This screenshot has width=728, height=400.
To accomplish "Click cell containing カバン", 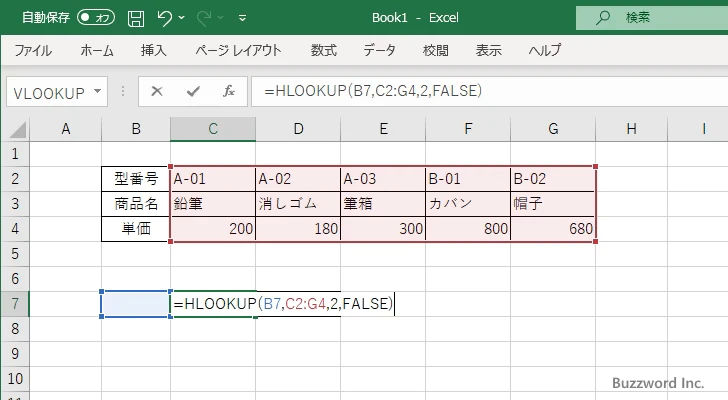I will (468, 204).
